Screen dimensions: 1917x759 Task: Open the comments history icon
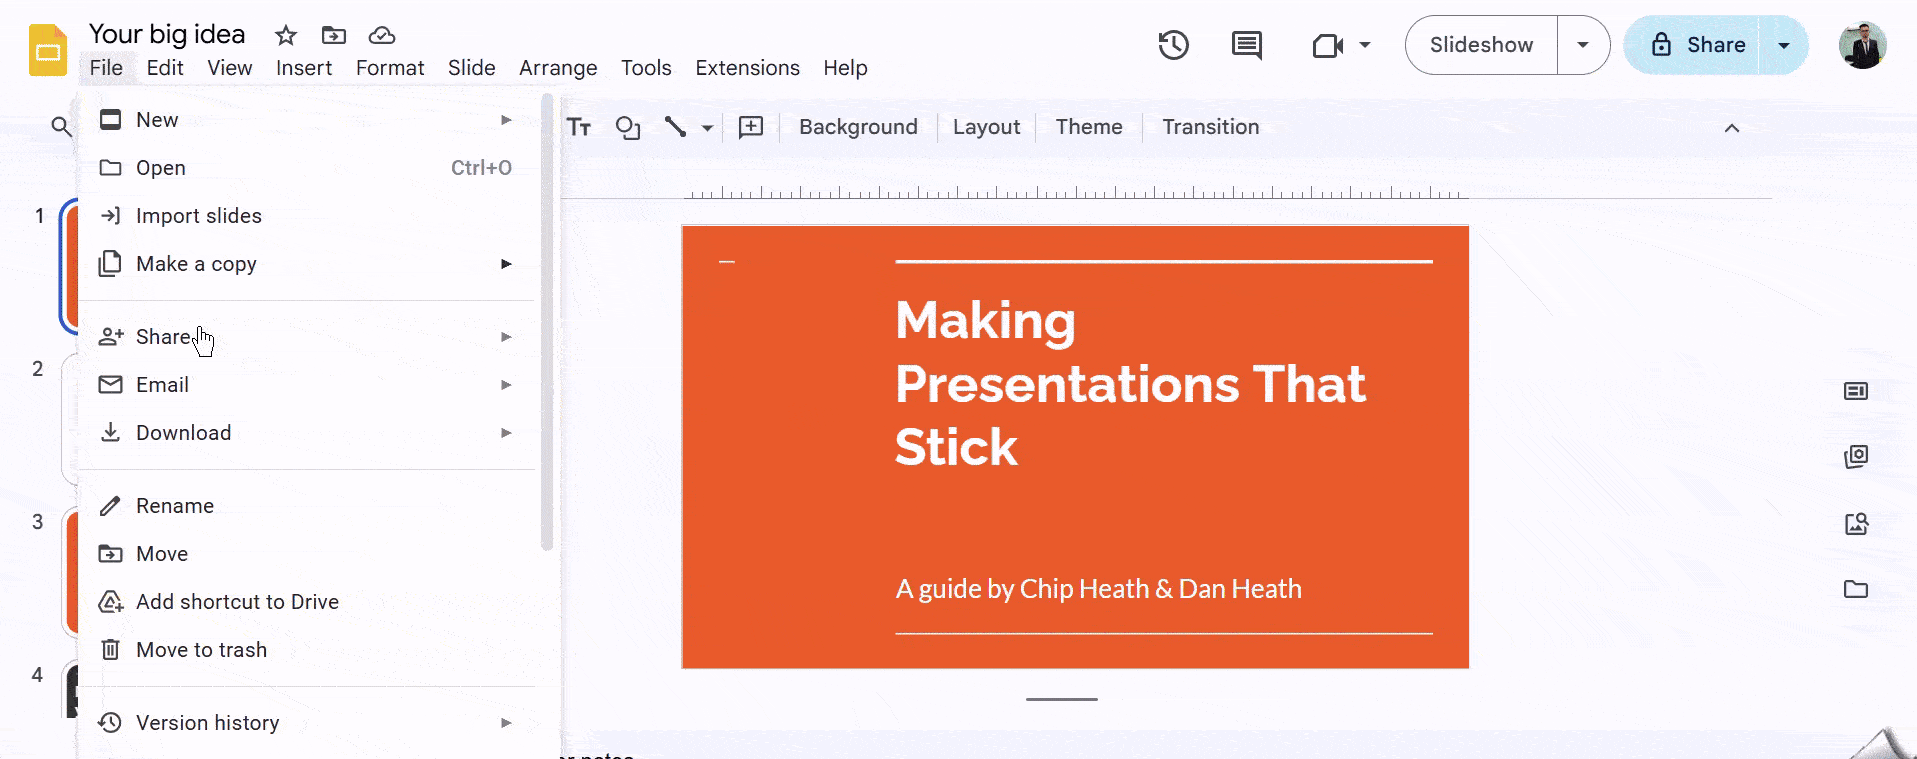point(1246,45)
